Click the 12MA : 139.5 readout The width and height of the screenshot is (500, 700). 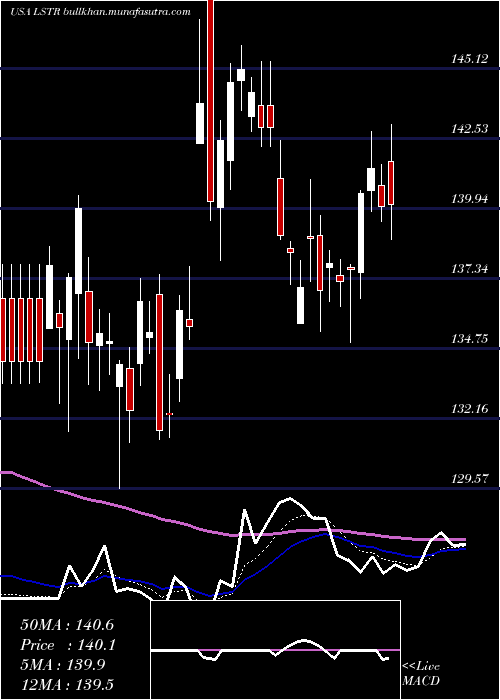[x=69, y=684]
